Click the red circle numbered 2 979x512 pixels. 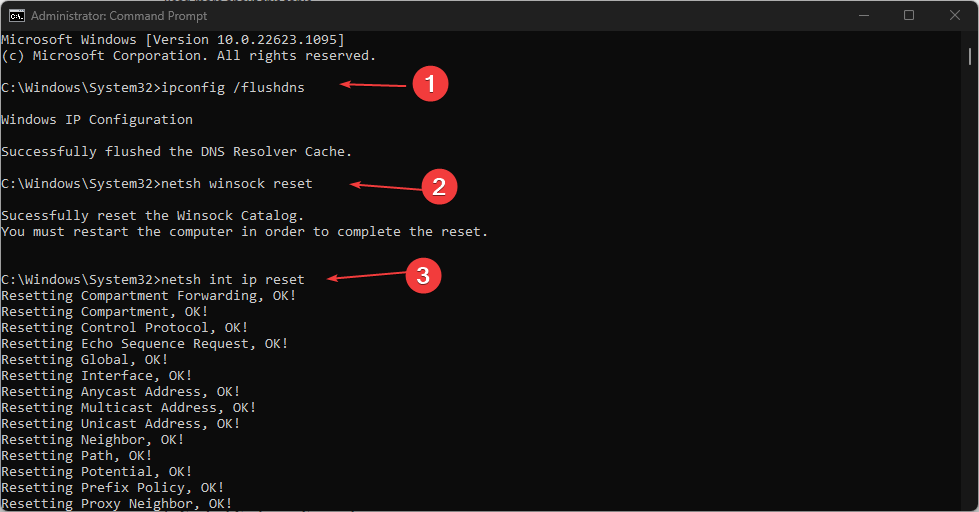point(439,186)
